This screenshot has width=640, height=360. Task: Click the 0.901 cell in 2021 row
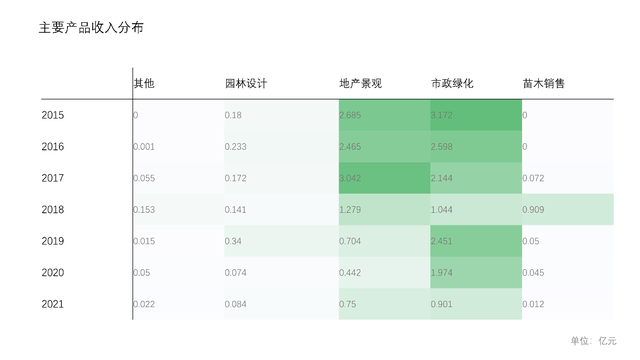point(476,304)
